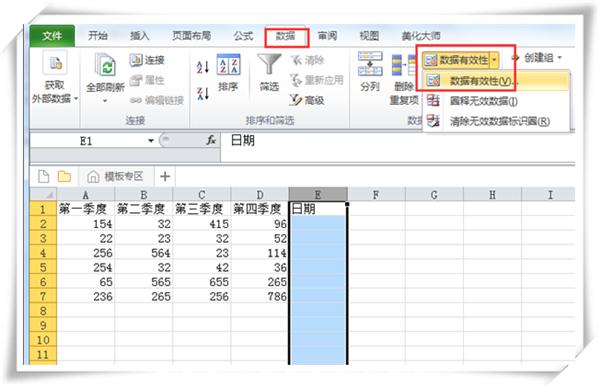Viewport: 600px width, 386px height.
Task: Click the 编辑链接 button
Action: point(157,100)
